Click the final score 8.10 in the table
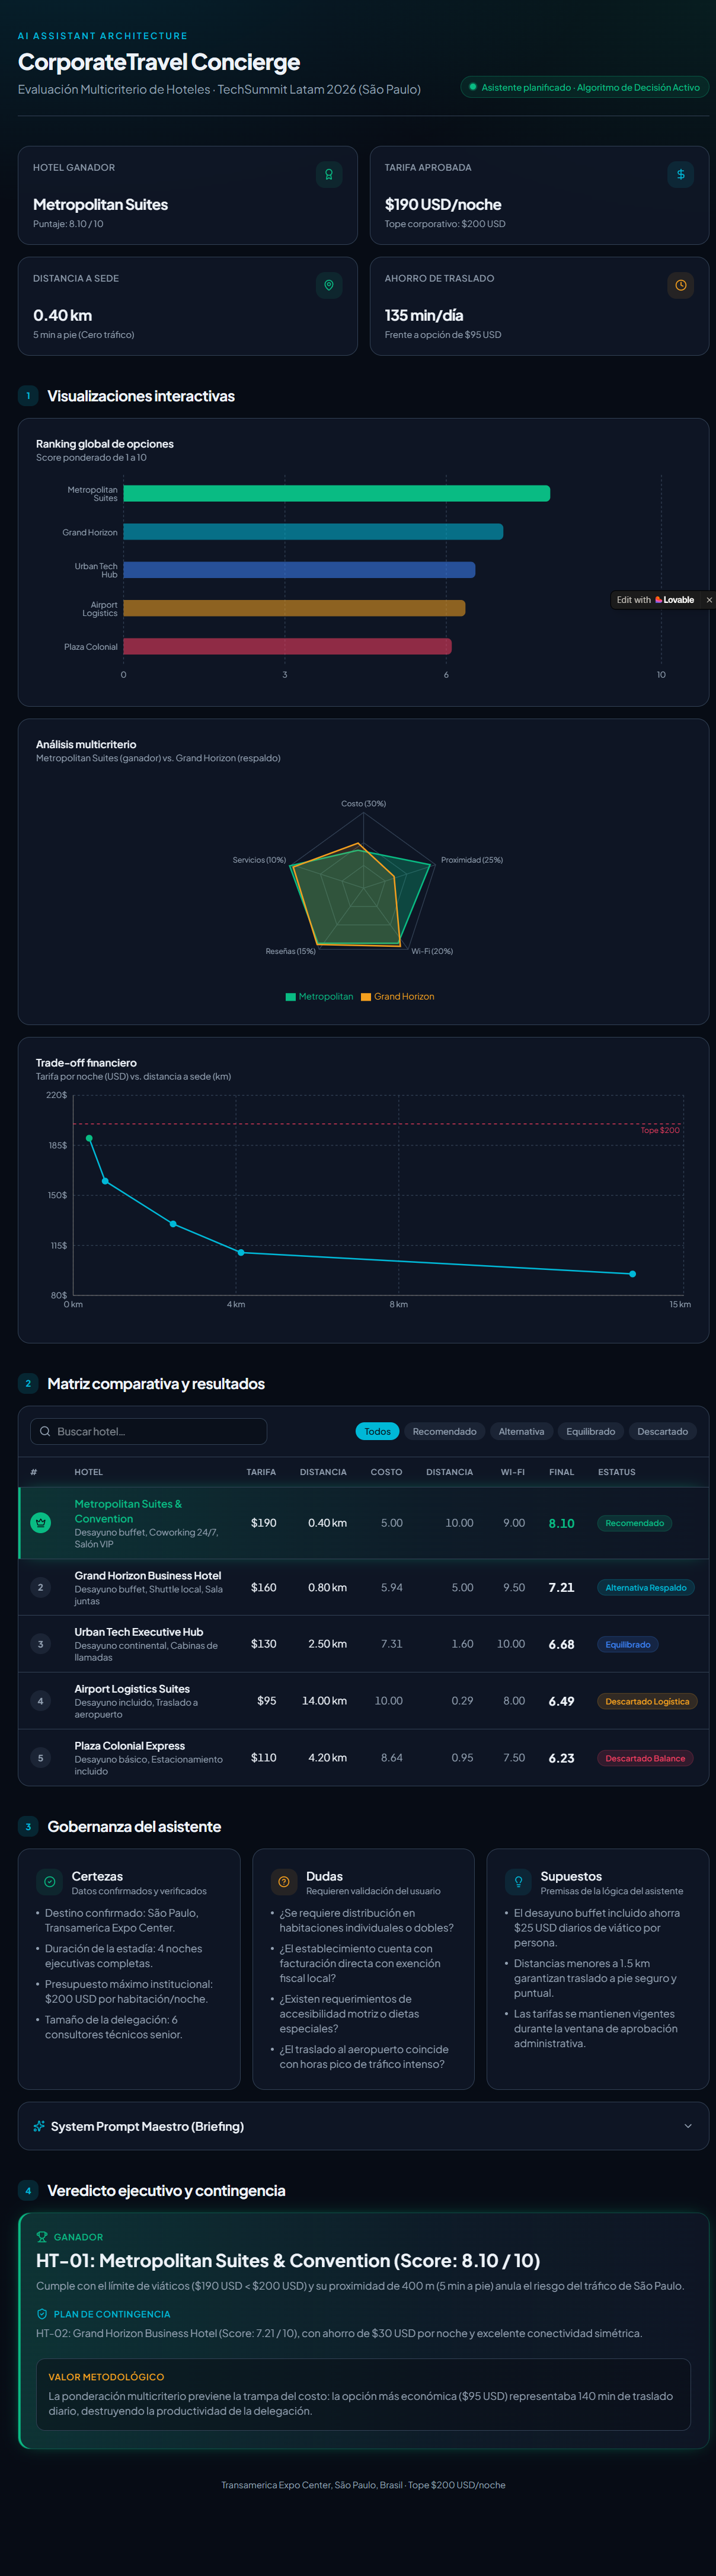This screenshot has width=716, height=2576. click(x=562, y=1523)
